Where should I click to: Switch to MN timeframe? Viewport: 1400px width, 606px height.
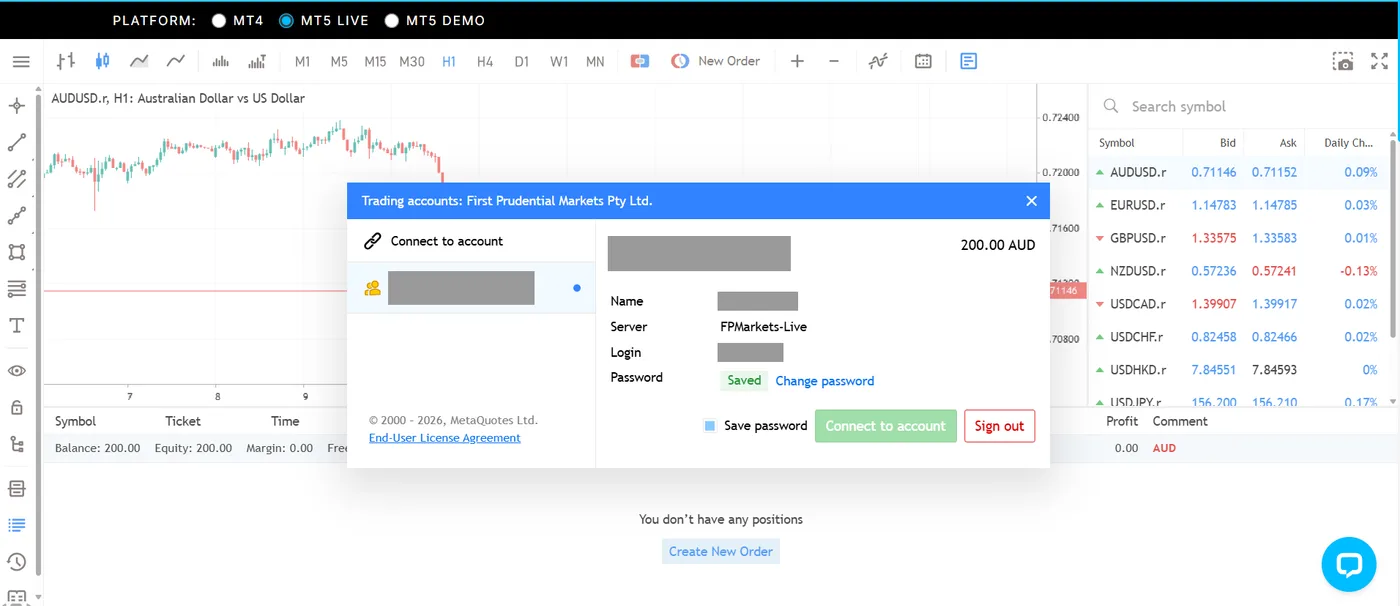coord(595,61)
